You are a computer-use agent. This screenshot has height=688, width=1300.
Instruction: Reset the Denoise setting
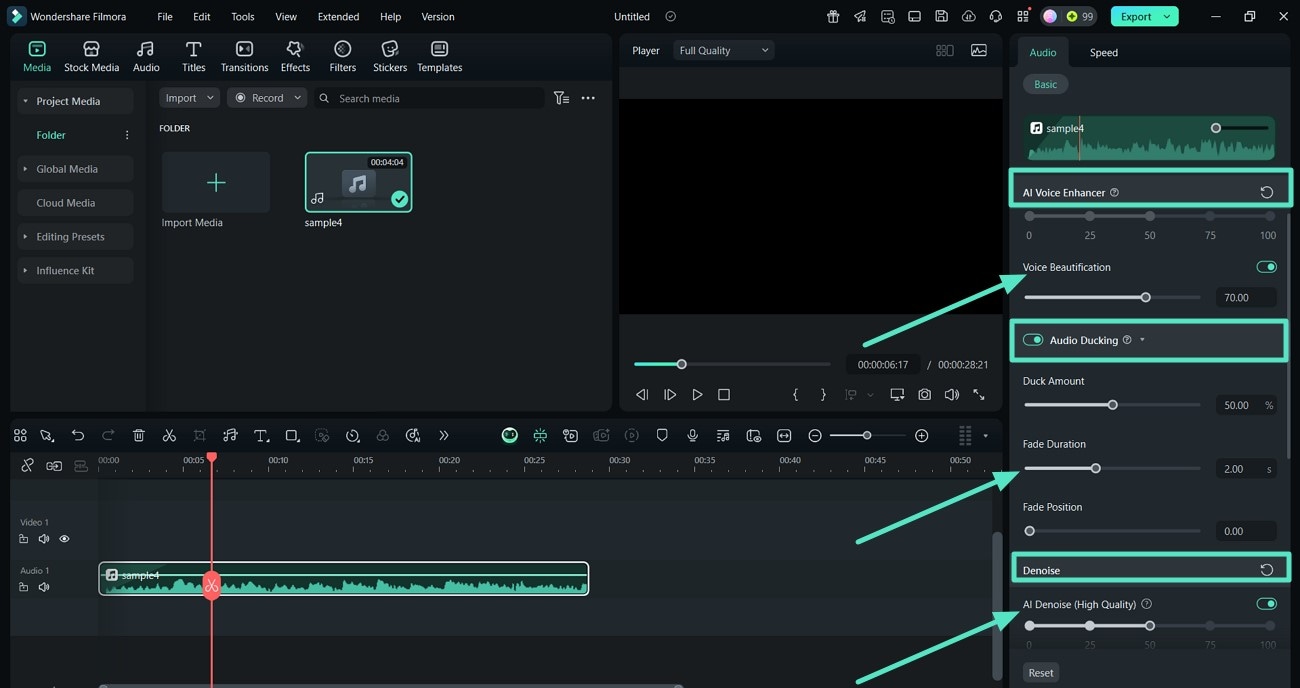(1267, 570)
